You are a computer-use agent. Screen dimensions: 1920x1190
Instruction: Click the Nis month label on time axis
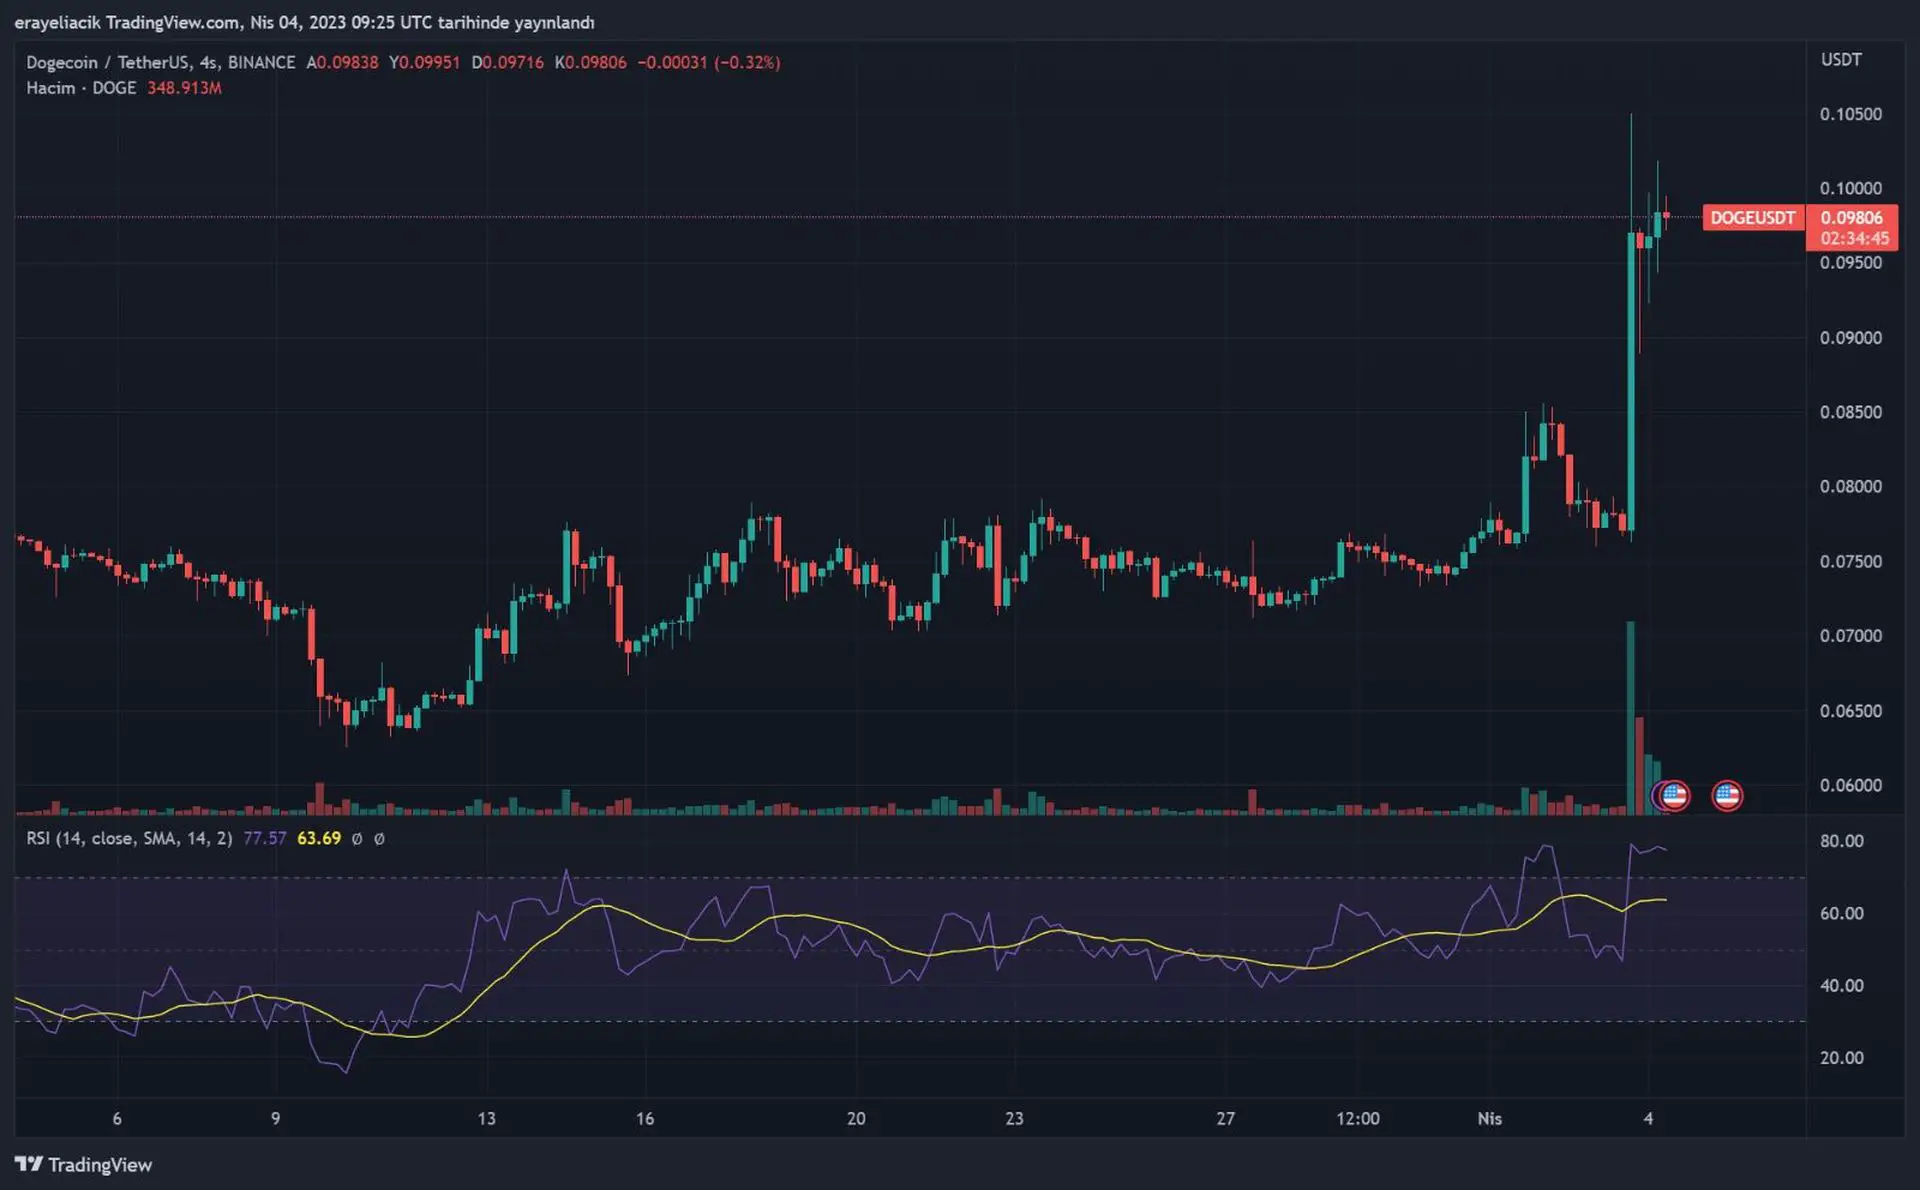coord(1489,1118)
